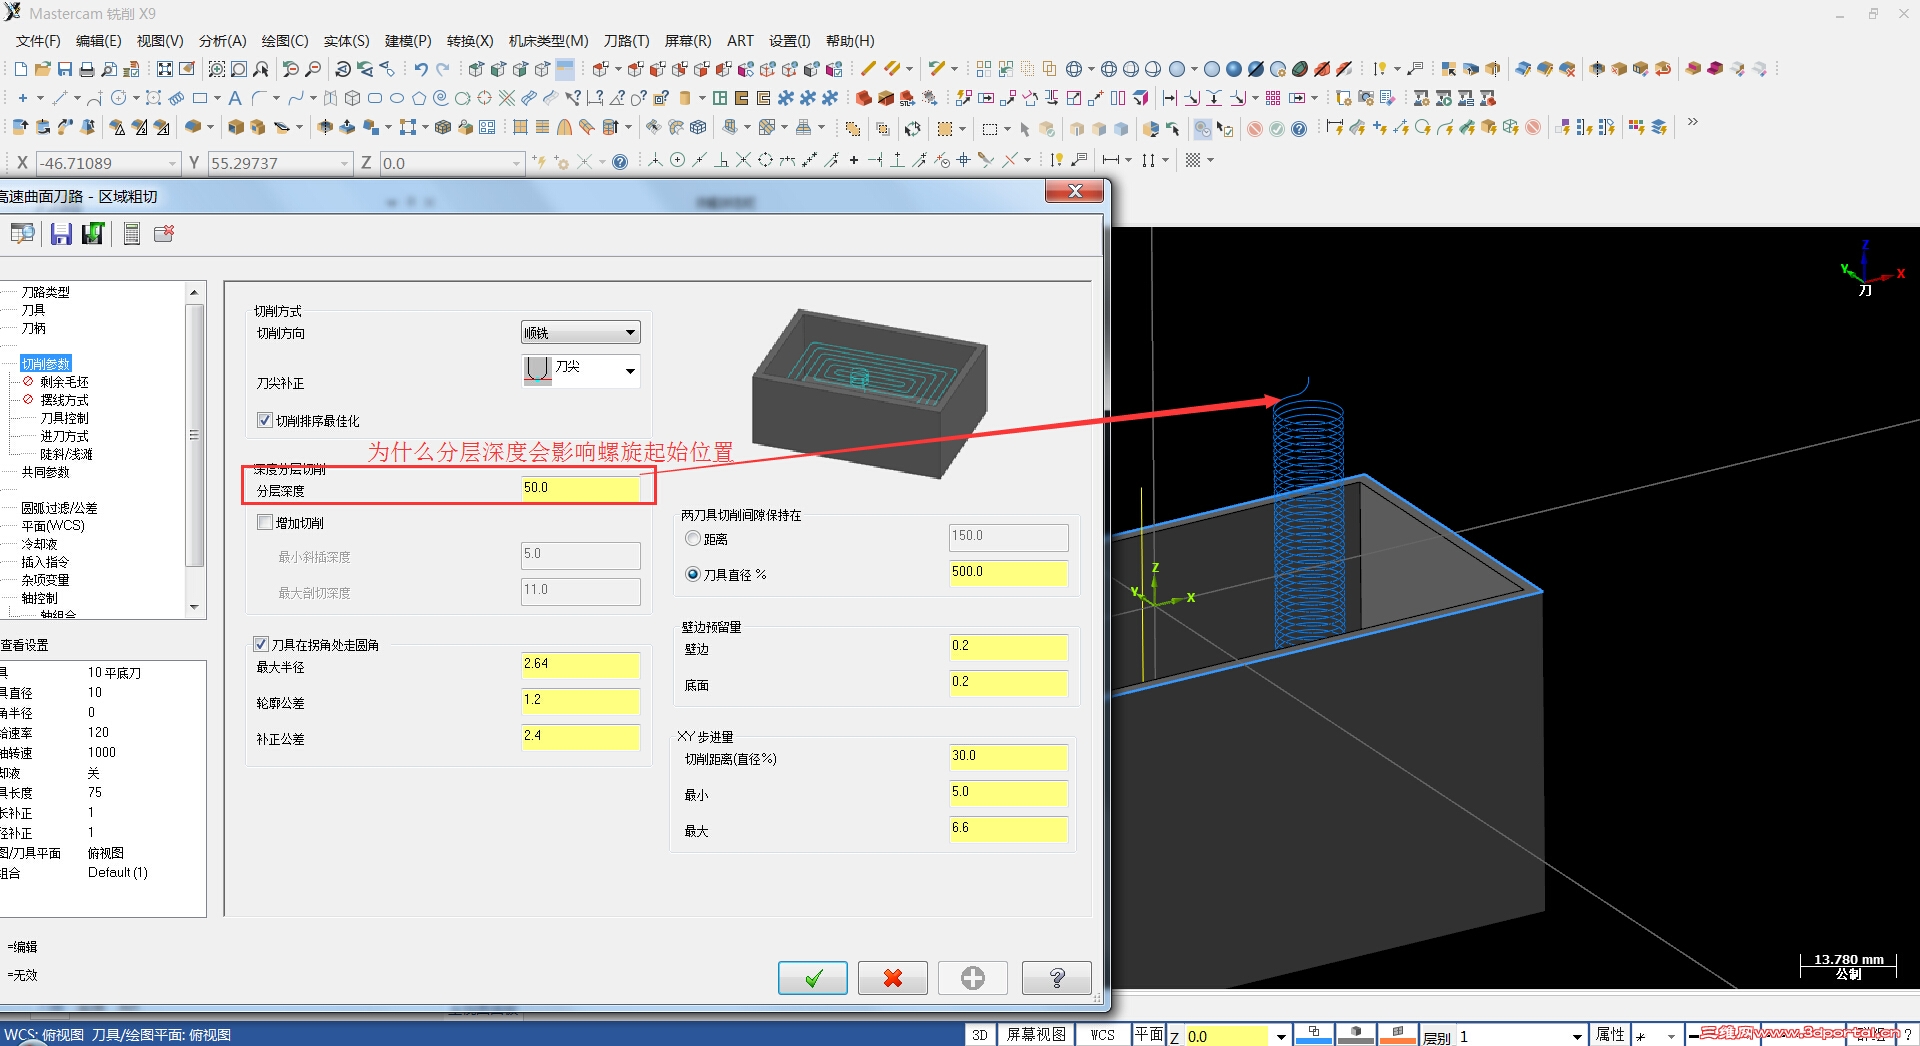Click the blue wireframe color swatch in status bar

click(x=1314, y=1035)
